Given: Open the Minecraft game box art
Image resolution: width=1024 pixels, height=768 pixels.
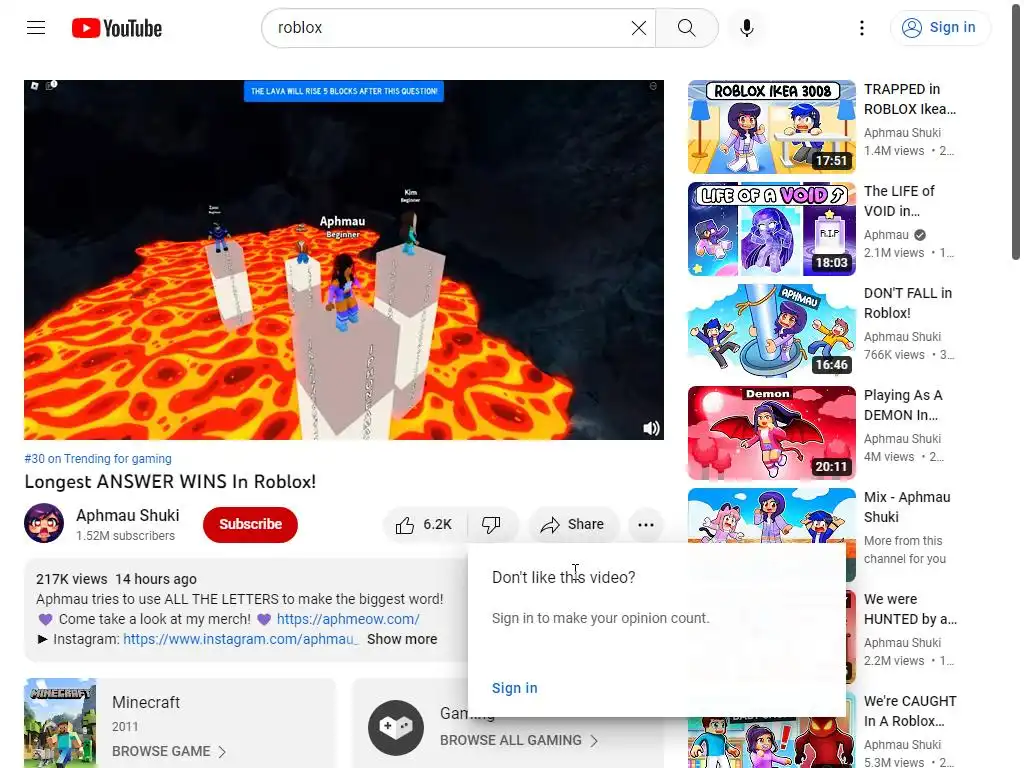Looking at the screenshot, I should pyautogui.click(x=60, y=723).
